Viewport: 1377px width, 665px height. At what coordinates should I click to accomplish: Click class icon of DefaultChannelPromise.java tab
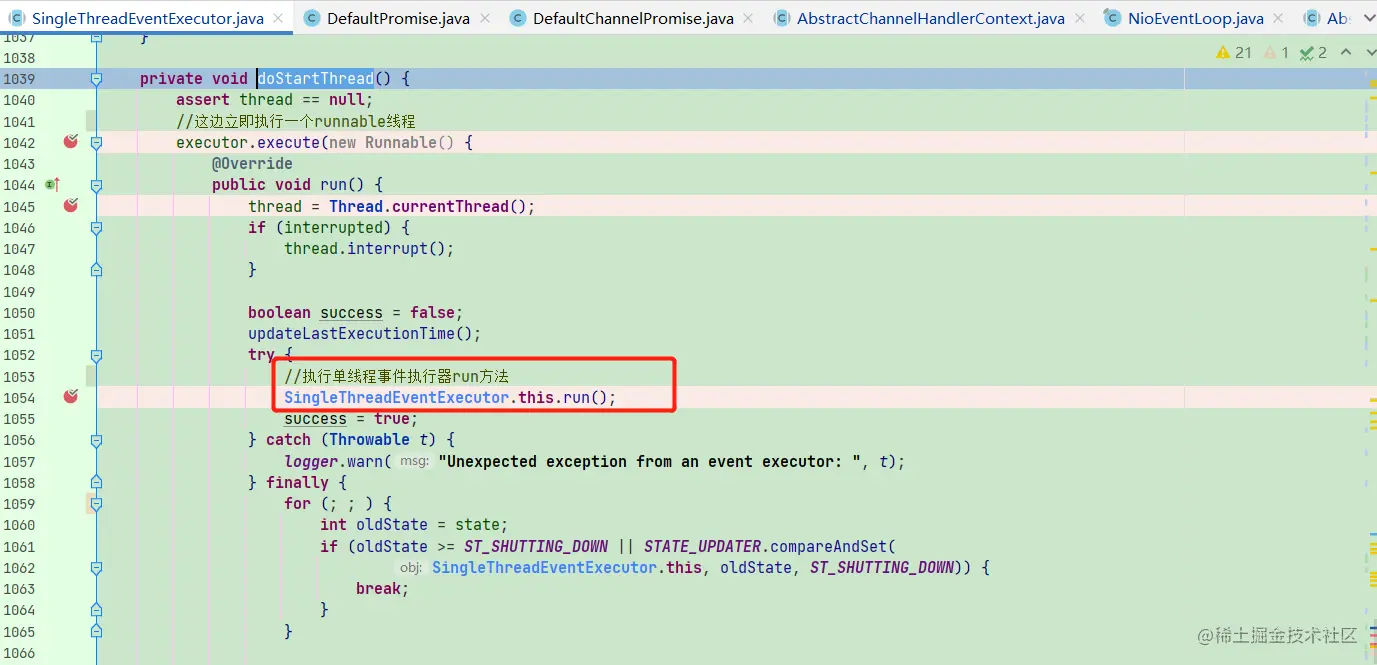(517, 19)
